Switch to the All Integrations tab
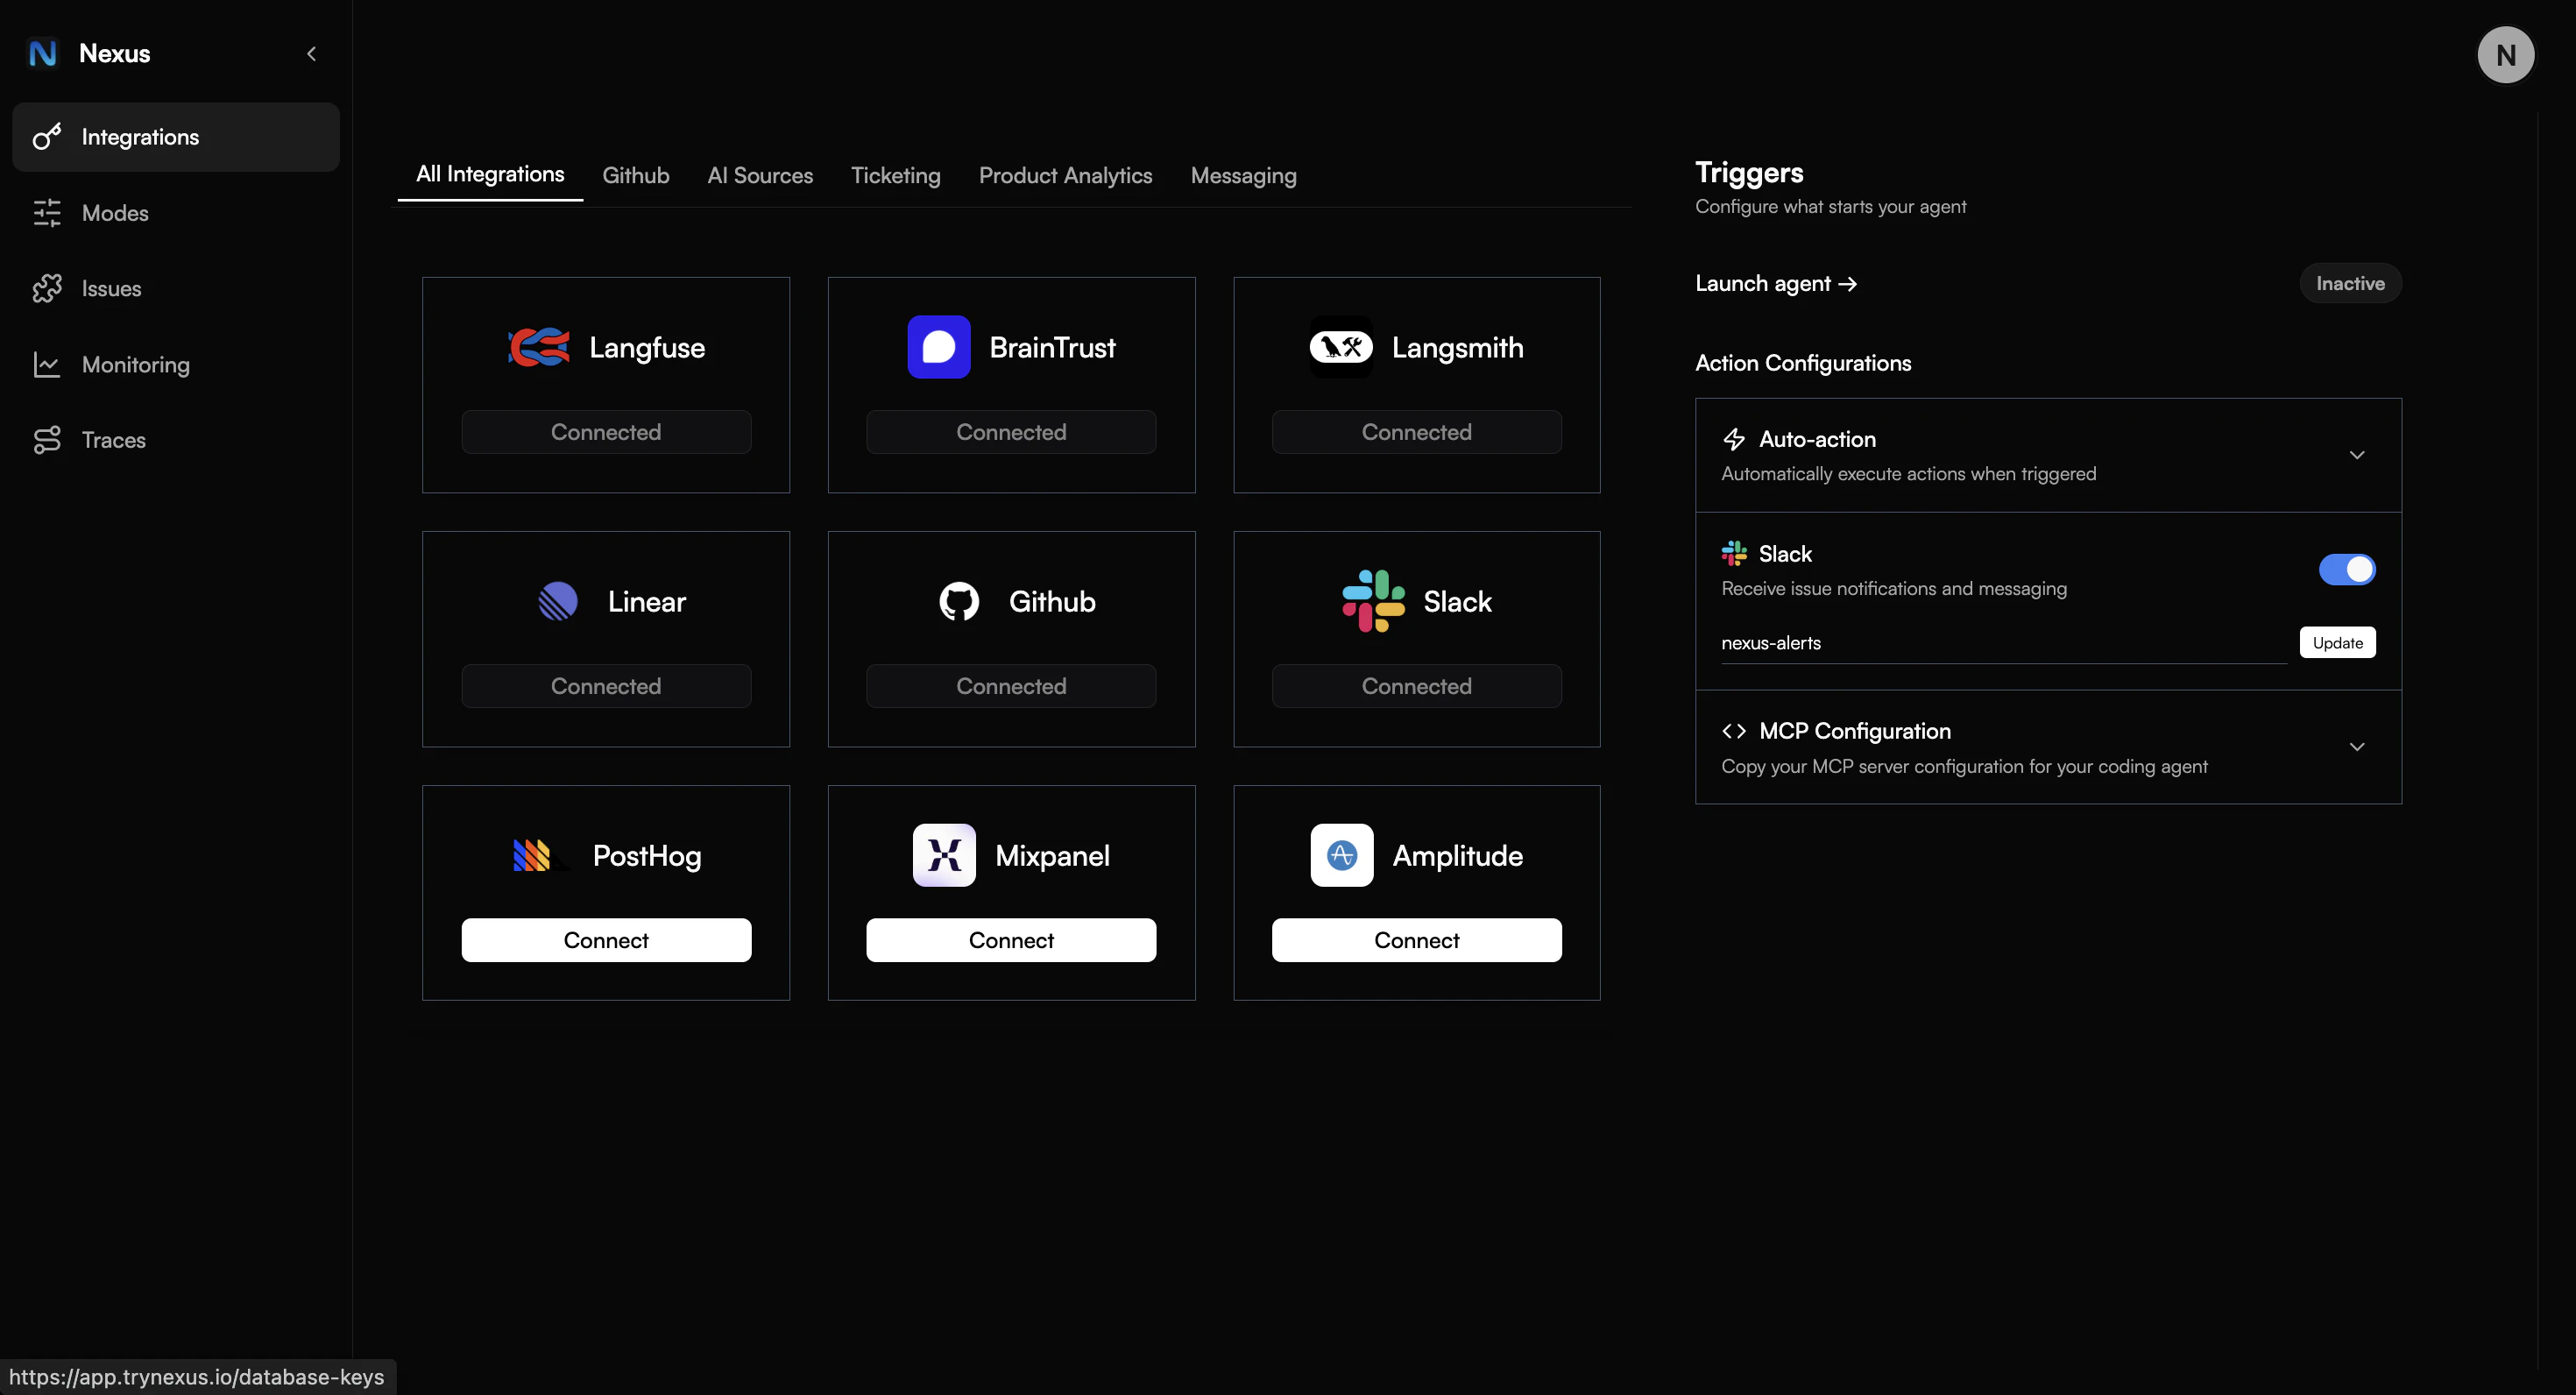 (x=490, y=174)
